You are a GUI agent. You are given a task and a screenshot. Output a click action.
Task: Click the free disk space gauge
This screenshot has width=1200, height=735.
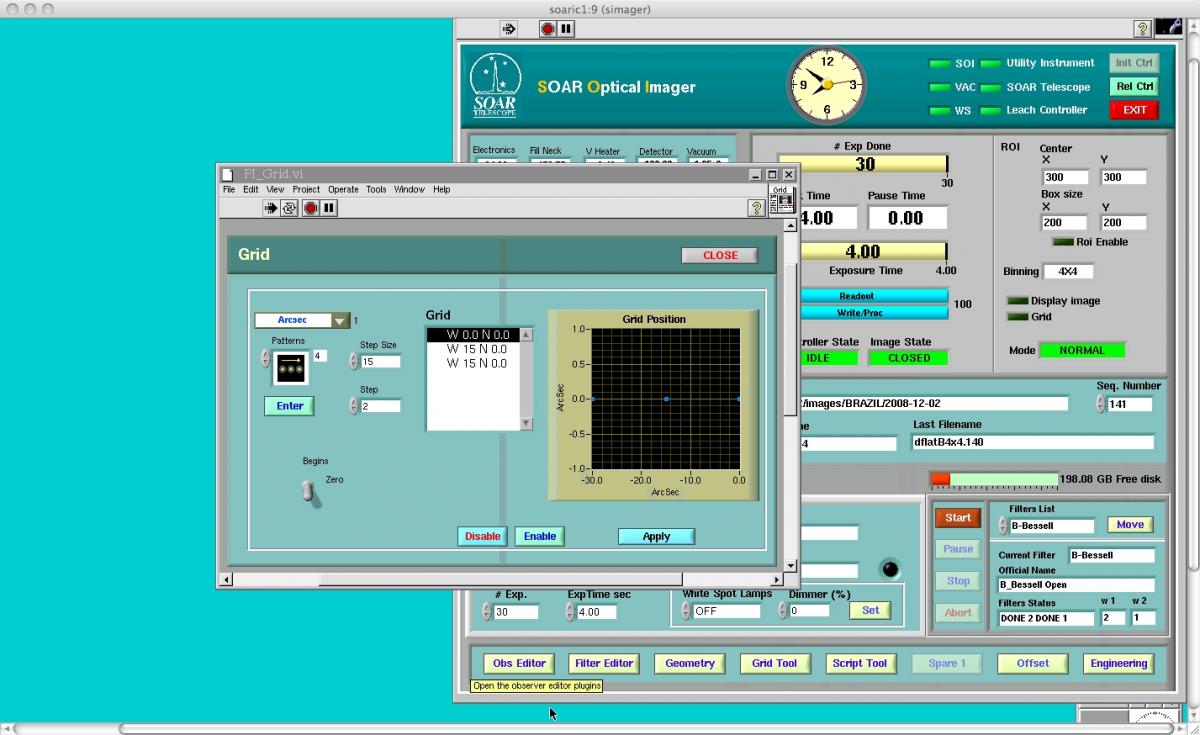coord(994,479)
